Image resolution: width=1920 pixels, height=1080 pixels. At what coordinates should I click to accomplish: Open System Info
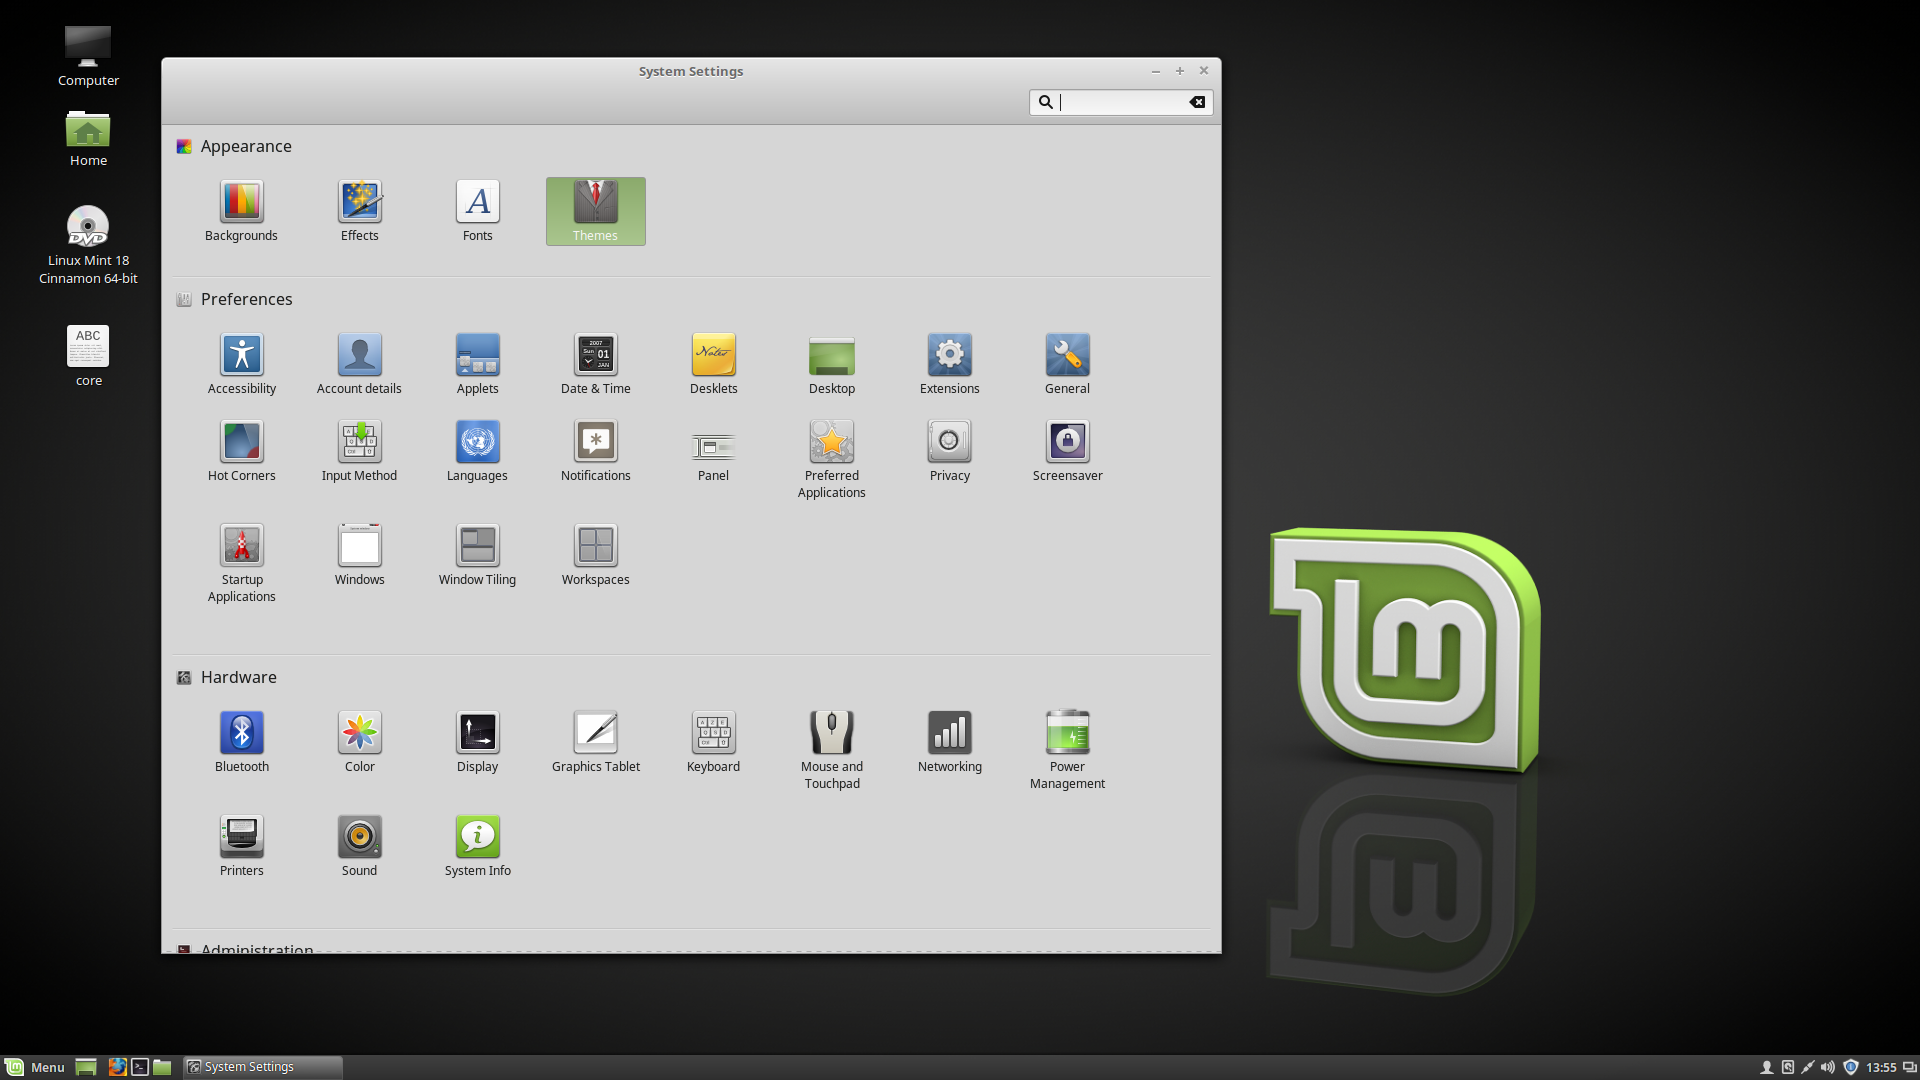click(x=477, y=846)
